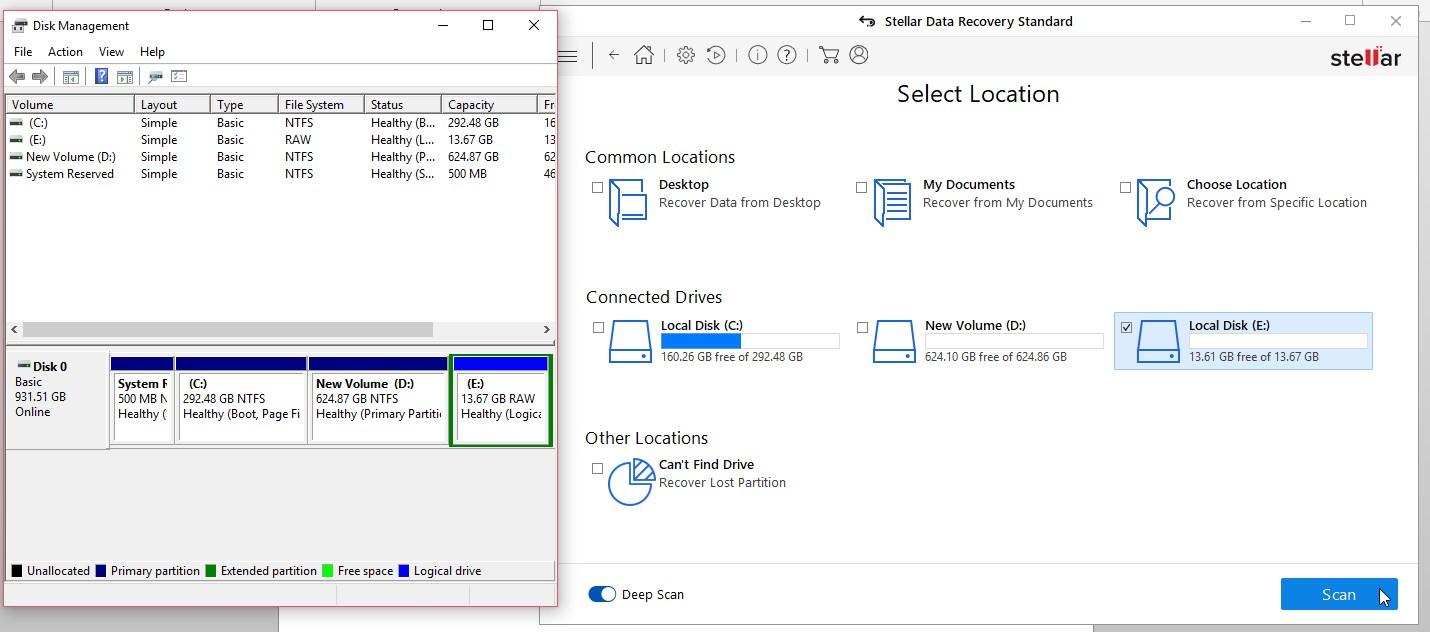Click the horizontal scrollbar left arrow in volume list
The width and height of the screenshot is (1430, 632).
tap(14, 329)
